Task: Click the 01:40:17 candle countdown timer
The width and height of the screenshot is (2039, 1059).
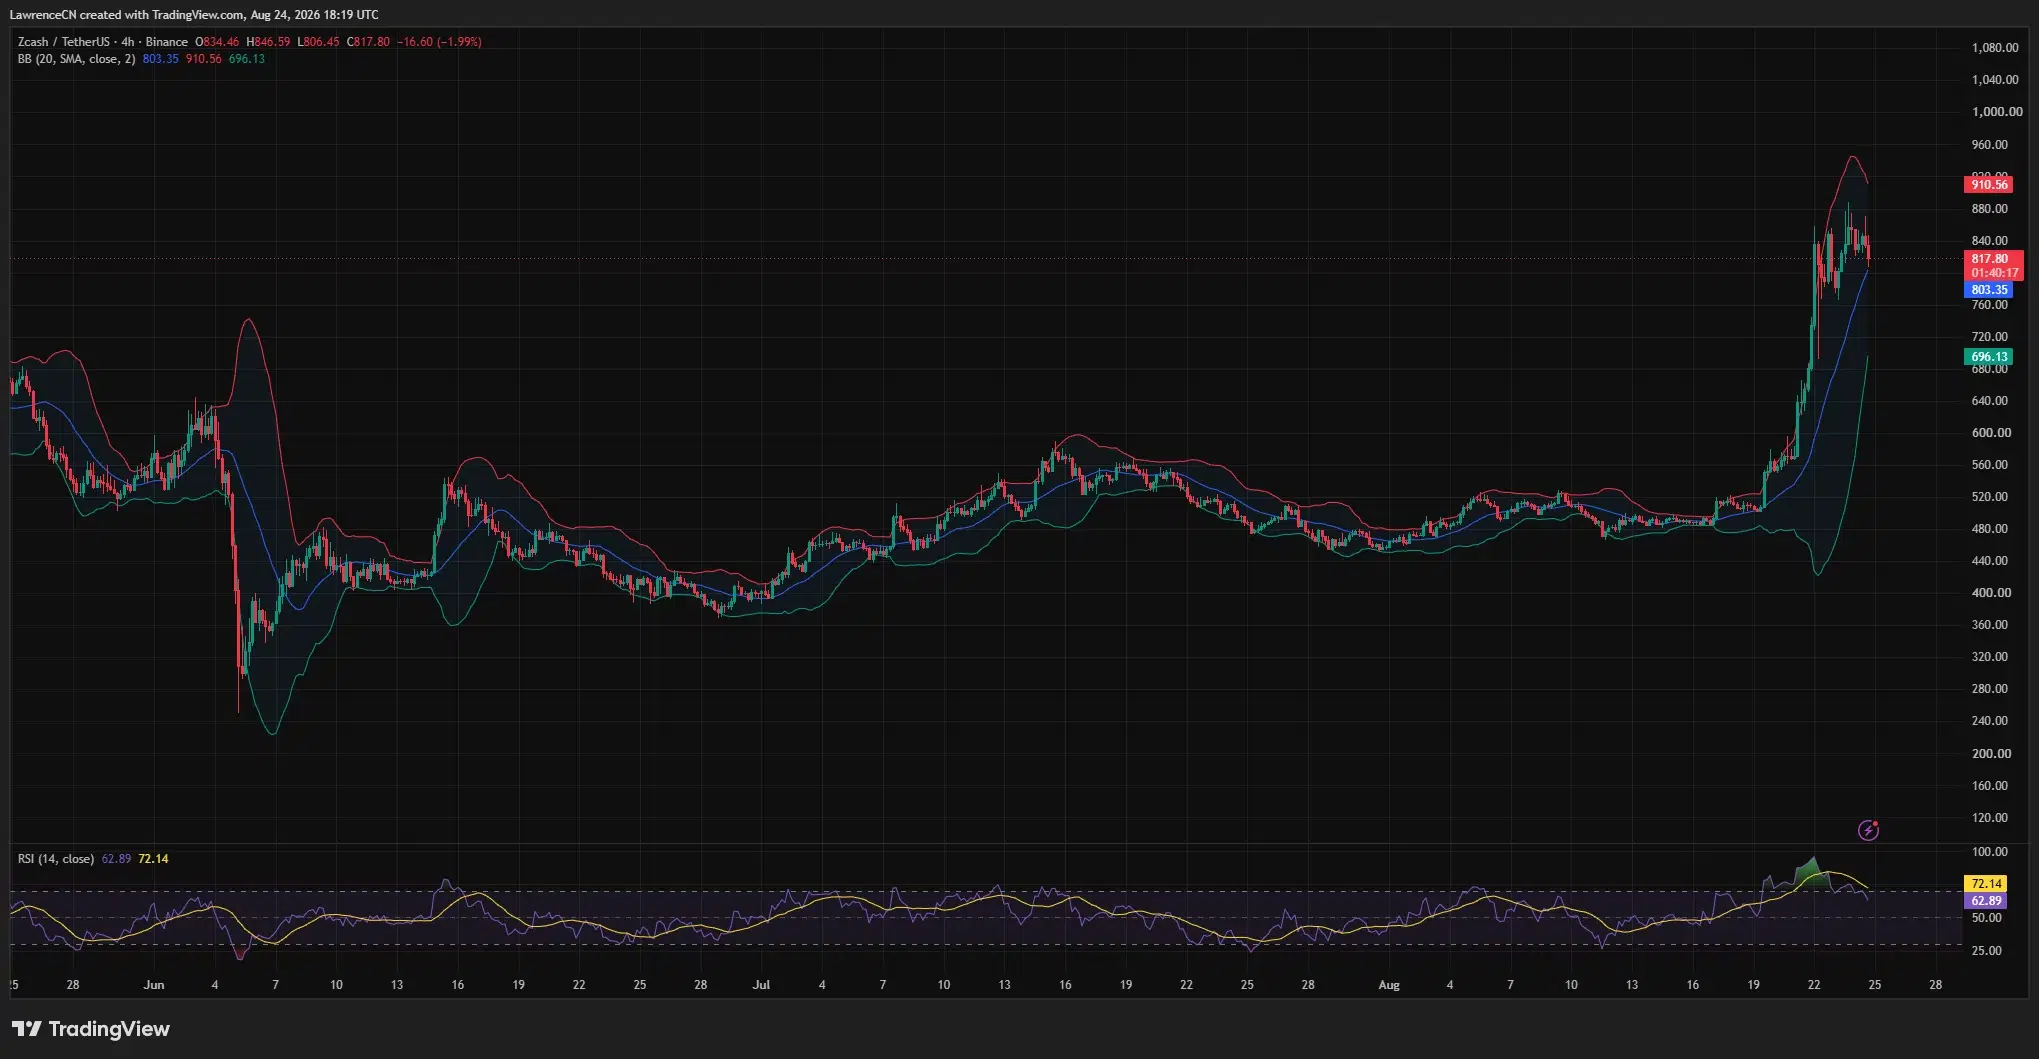Action: [1994, 273]
